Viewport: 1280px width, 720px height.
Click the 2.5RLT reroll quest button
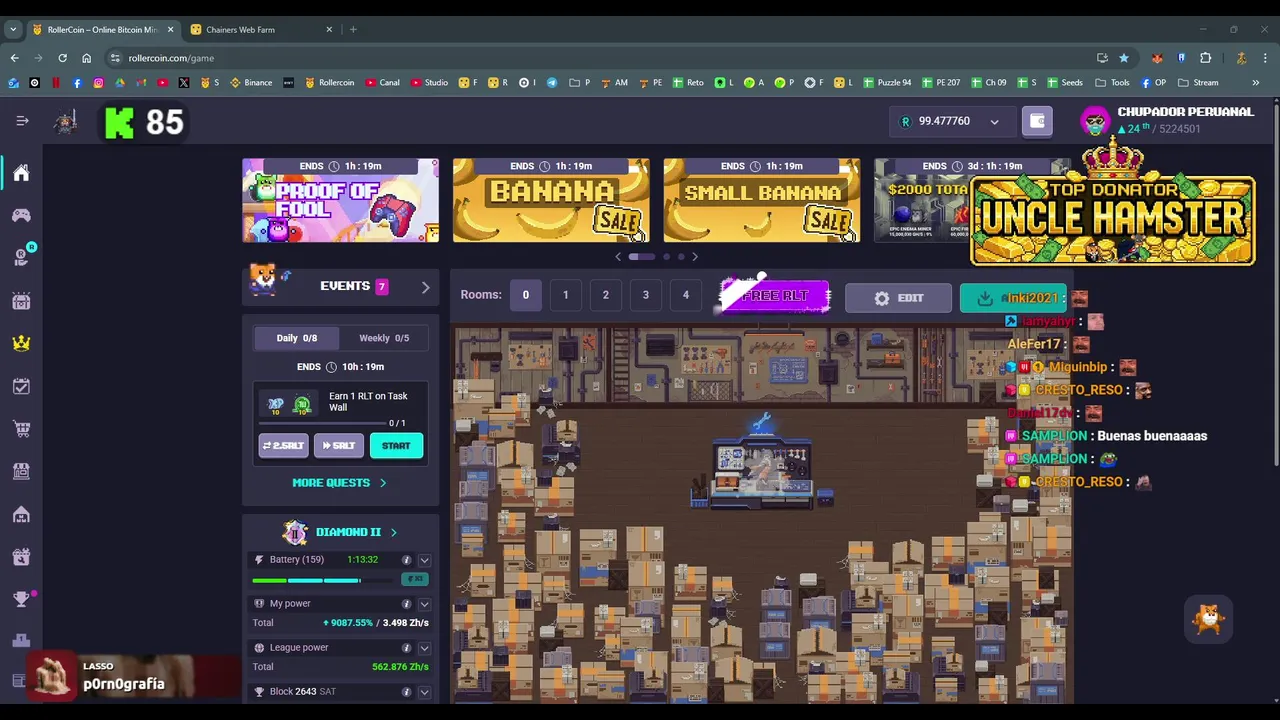(x=284, y=446)
